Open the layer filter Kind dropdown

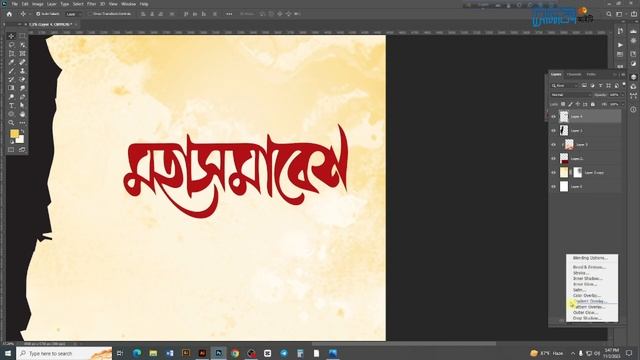point(564,86)
